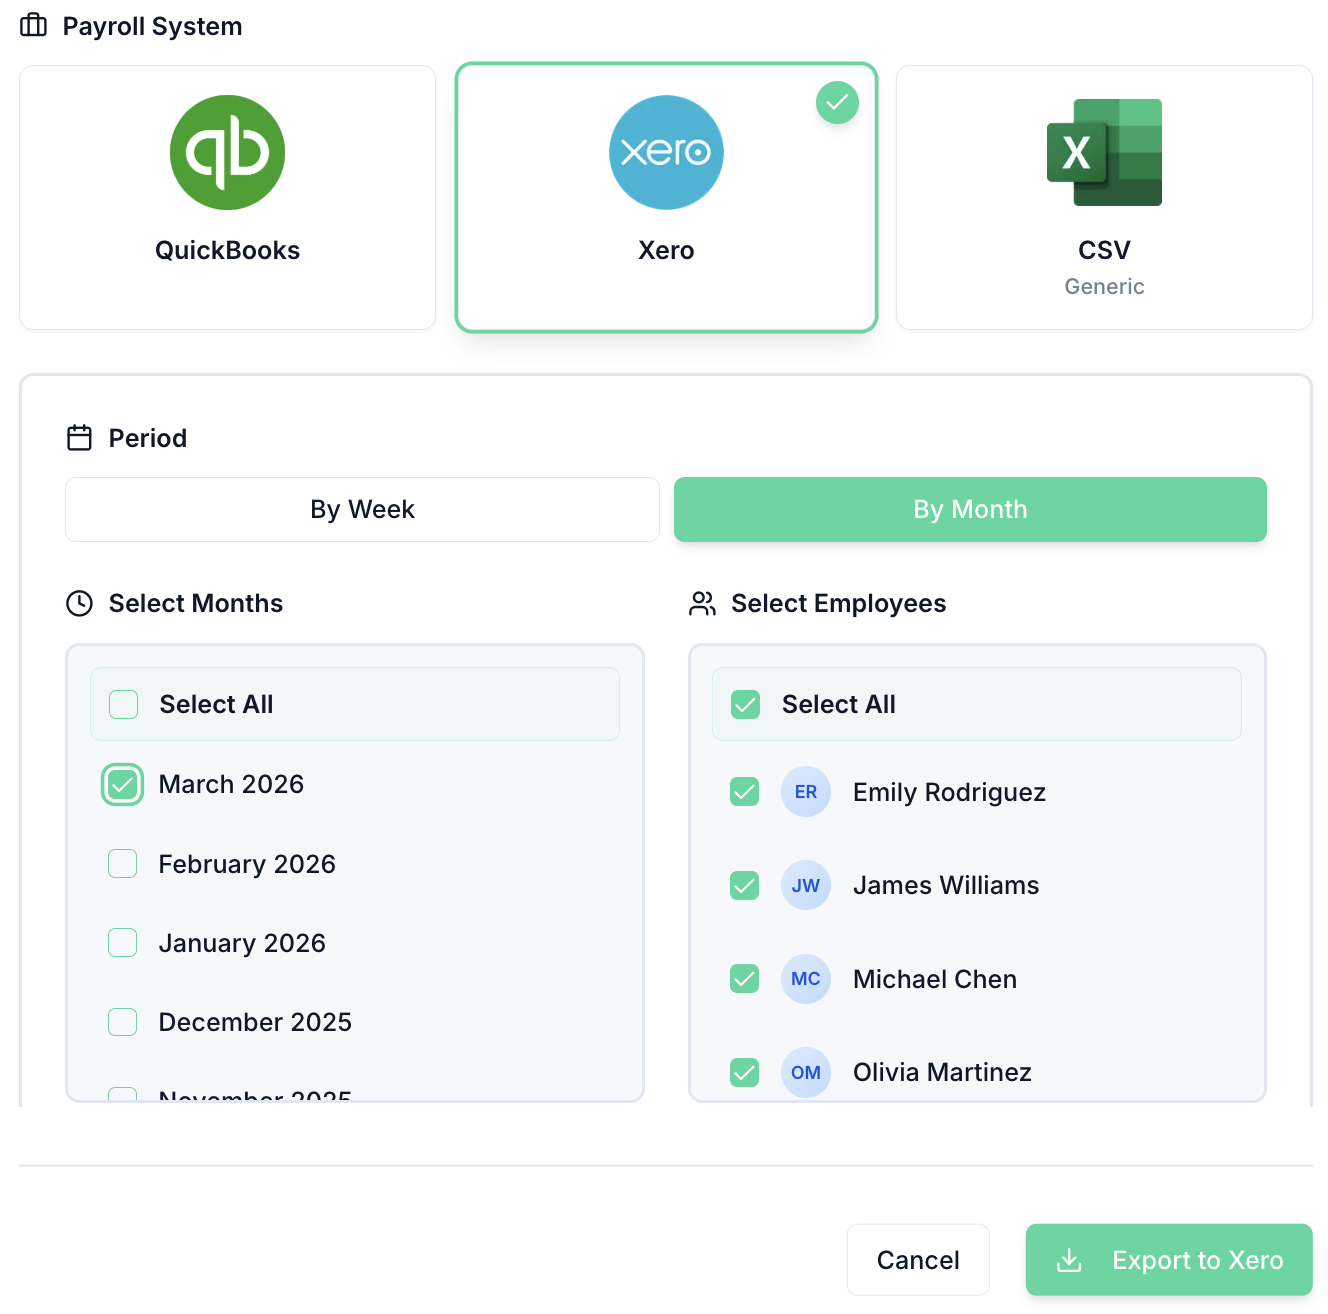The image size is (1328, 1314).
Task: Click the calendar icon beside Period
Action: point(79,438)
